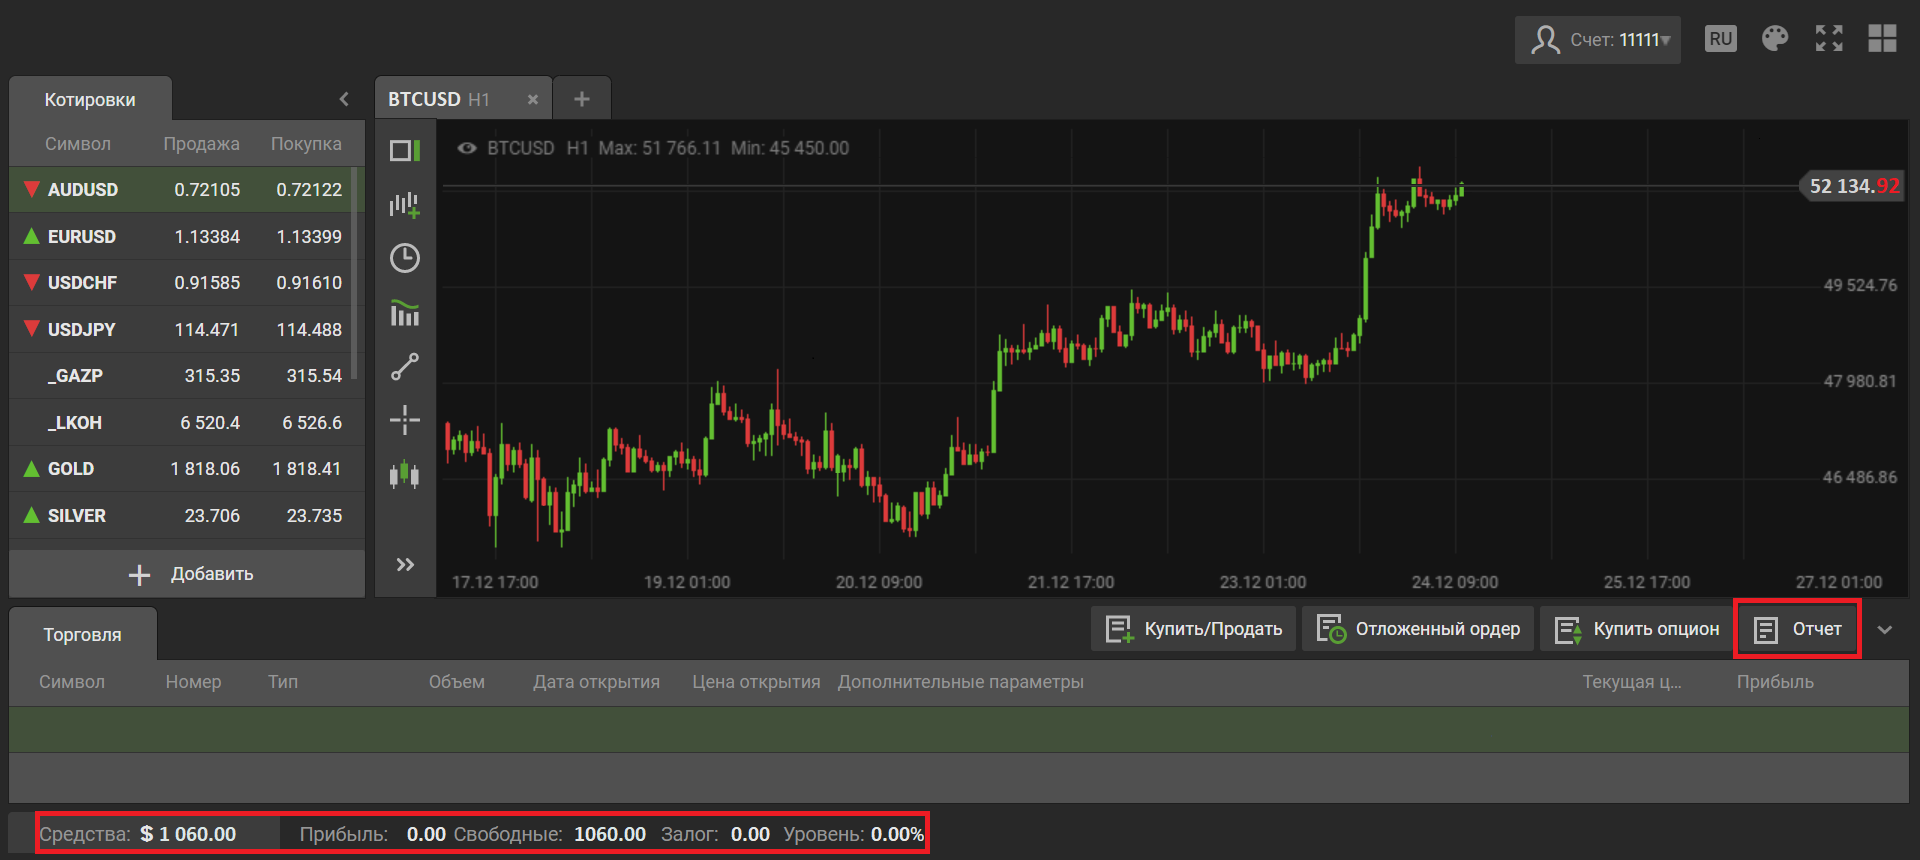The width and height of the screenshot is (1920, 860).
Task: Click the Купить/Продать button
Action: [x=1193, y=629]
